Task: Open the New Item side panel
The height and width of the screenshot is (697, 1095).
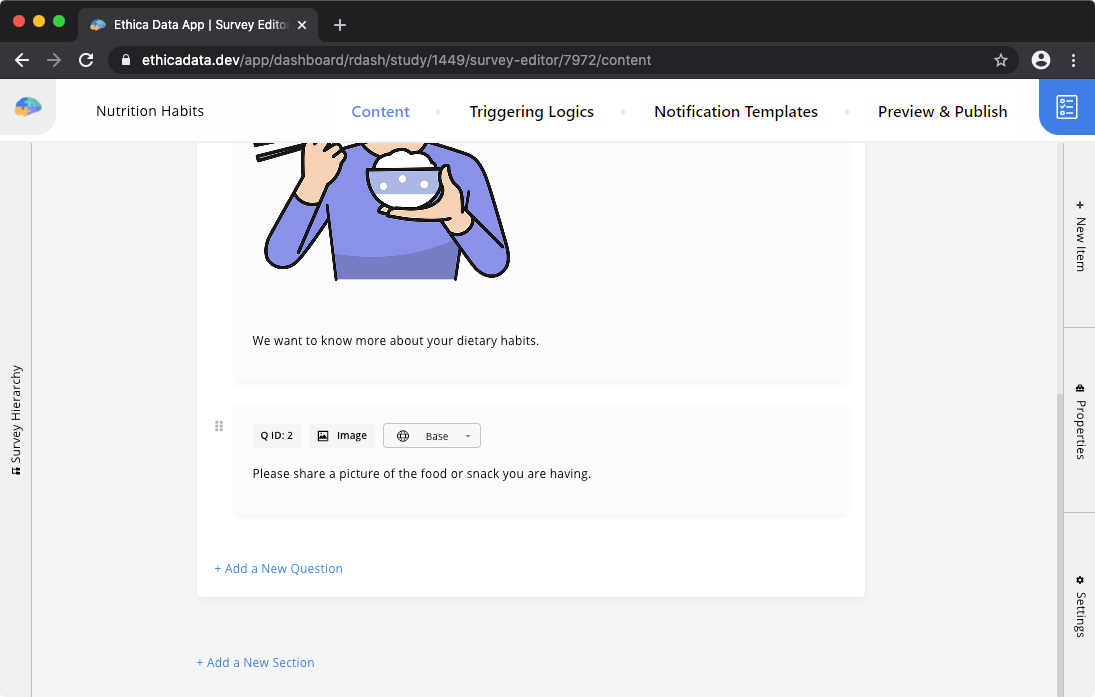Action: pyautogui.click(x=1080, y=235)
